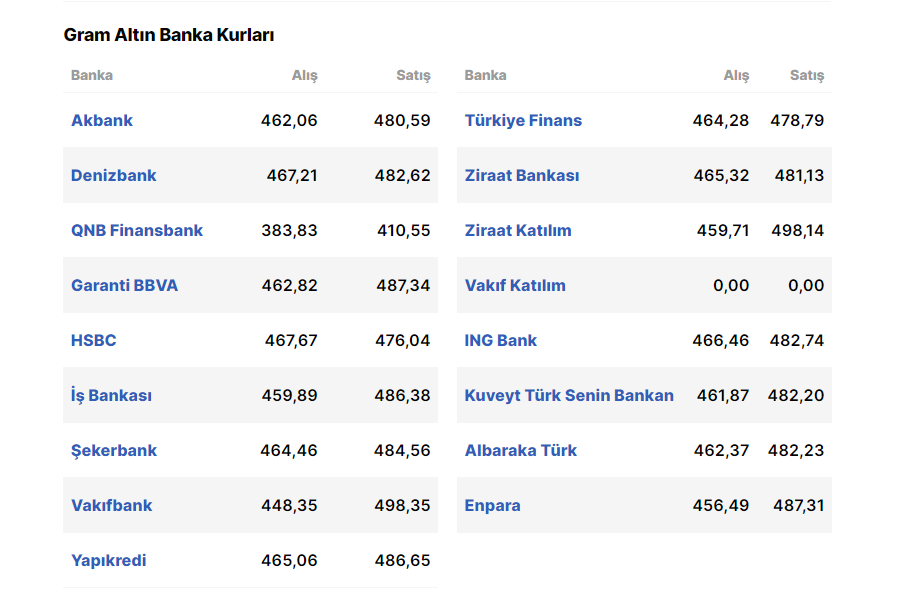Select the QNB Finansbank link
916x594 pixels.
point(137,230)
